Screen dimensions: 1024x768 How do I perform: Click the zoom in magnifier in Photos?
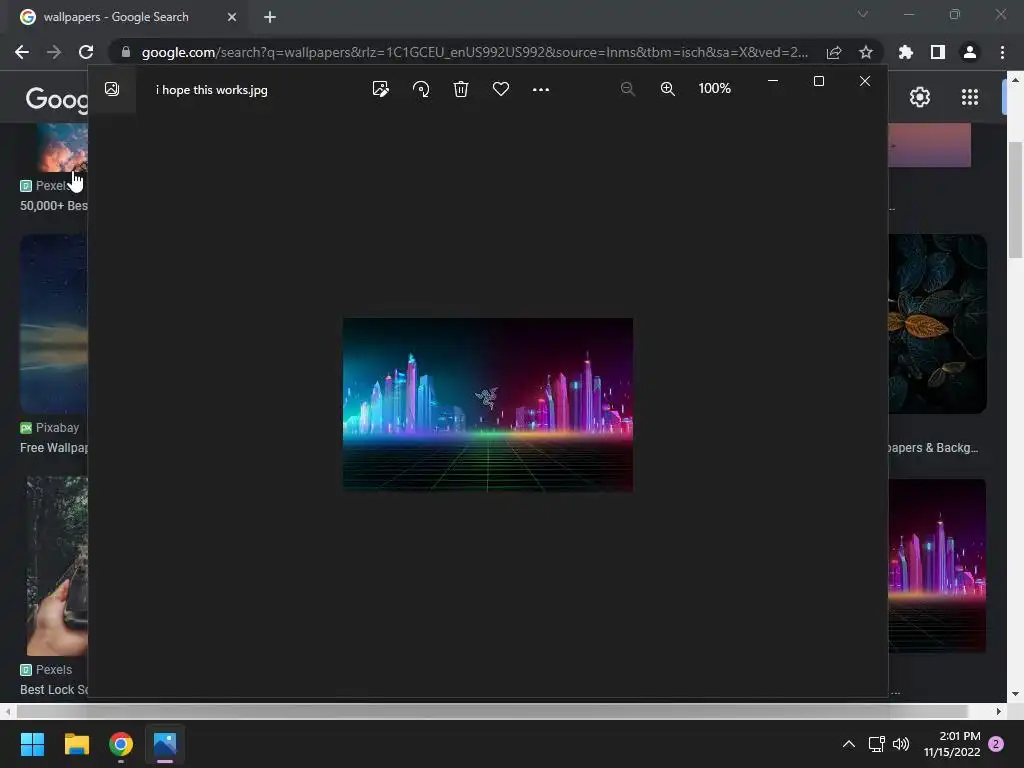pyautogui.click(x=667, y=89)
